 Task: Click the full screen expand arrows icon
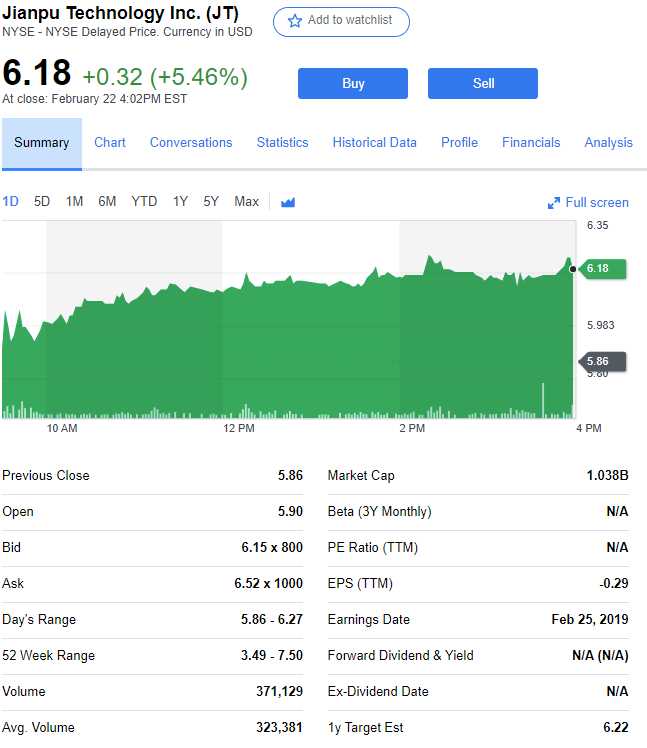coord(553,203)
